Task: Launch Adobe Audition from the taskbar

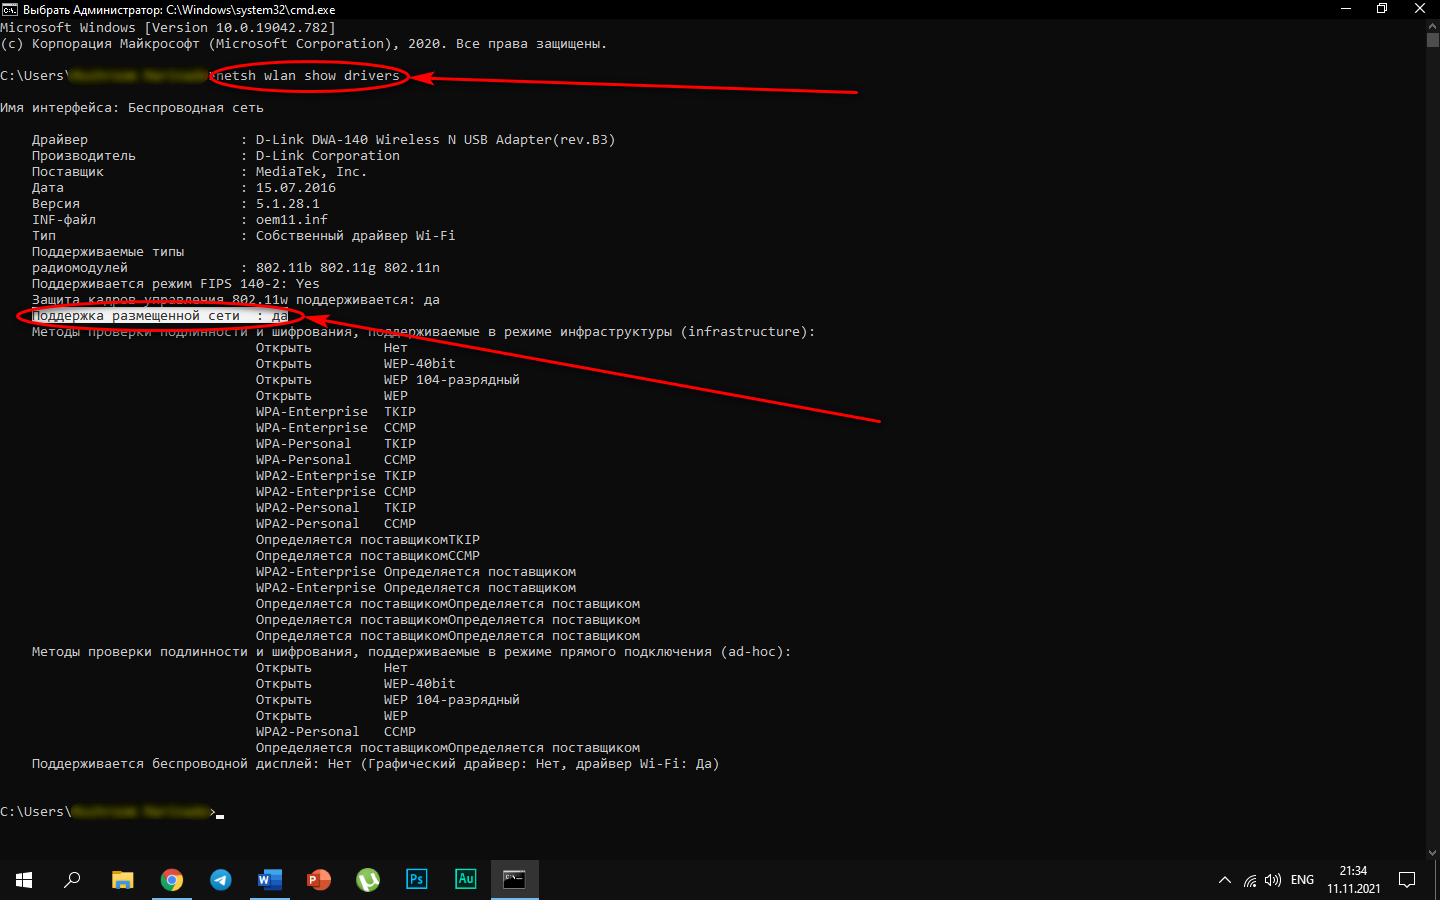Action: pos(466,880)
